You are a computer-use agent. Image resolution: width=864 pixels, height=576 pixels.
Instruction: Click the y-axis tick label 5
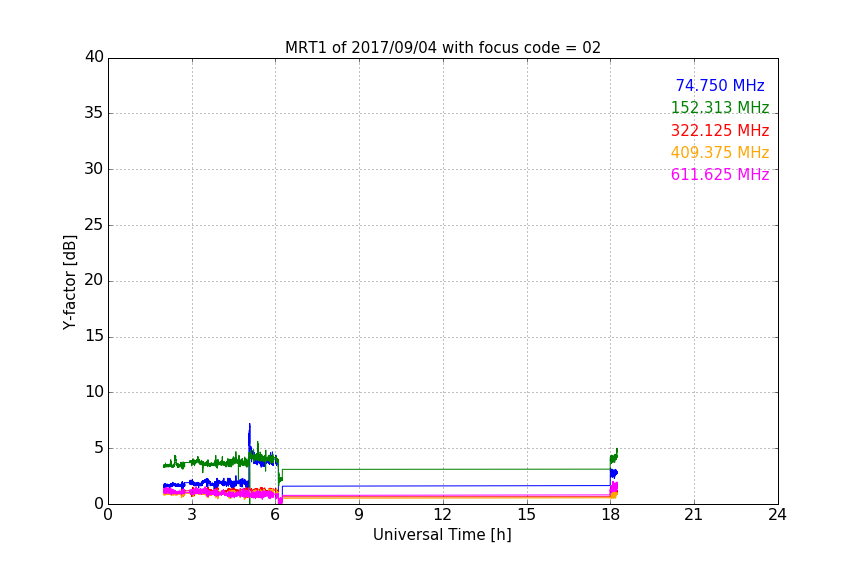[99, 448]
